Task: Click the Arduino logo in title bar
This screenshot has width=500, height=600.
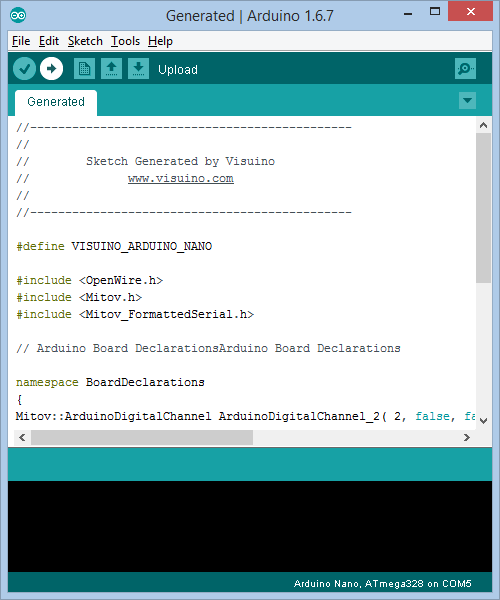Action: [18, 15]
